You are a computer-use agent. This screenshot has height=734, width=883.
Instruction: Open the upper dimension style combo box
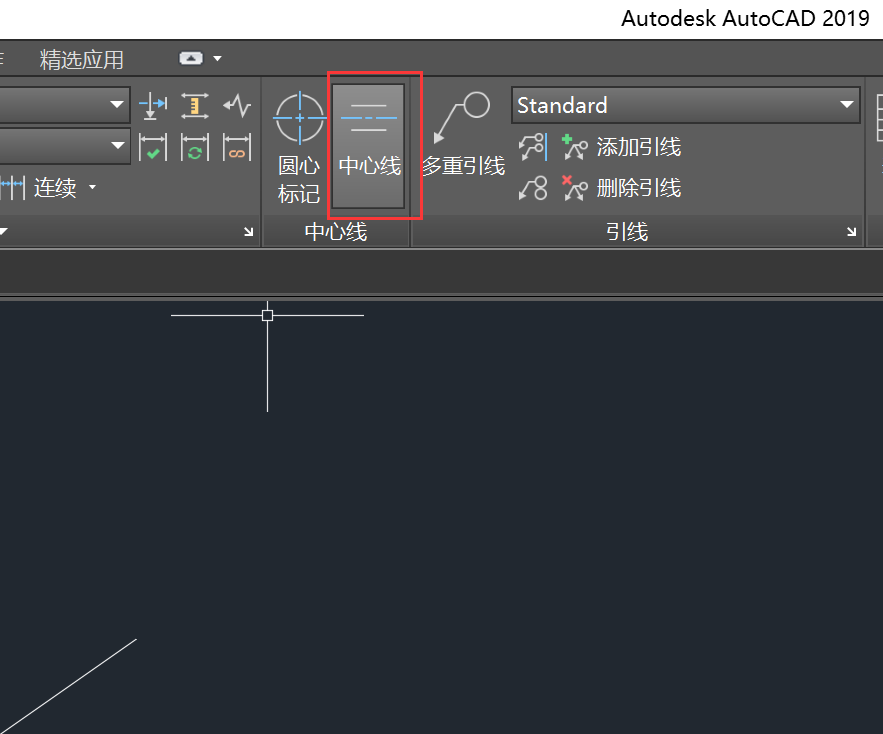[65, 104]
